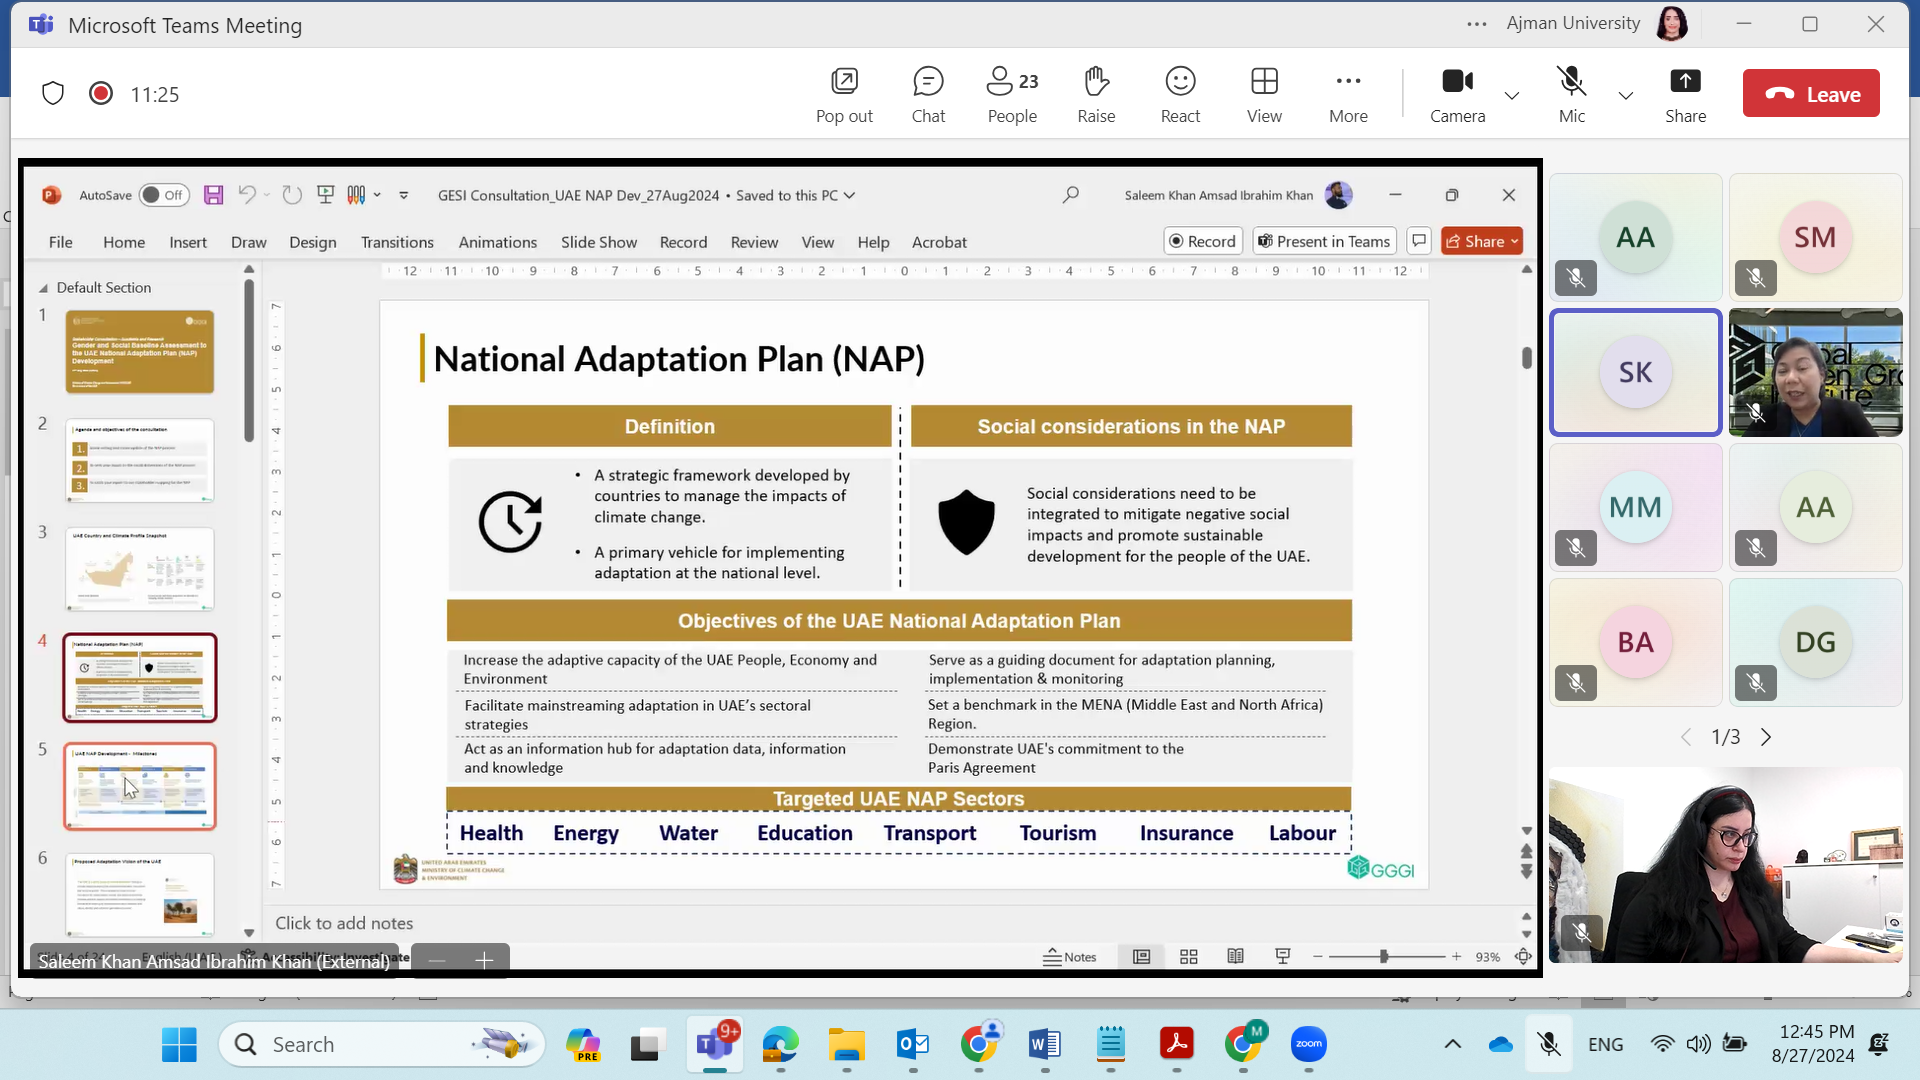The height and width of the screenshot is (1080, 1920).
Task: Unmute the Mic
Action: click(x=1570, y=94)
